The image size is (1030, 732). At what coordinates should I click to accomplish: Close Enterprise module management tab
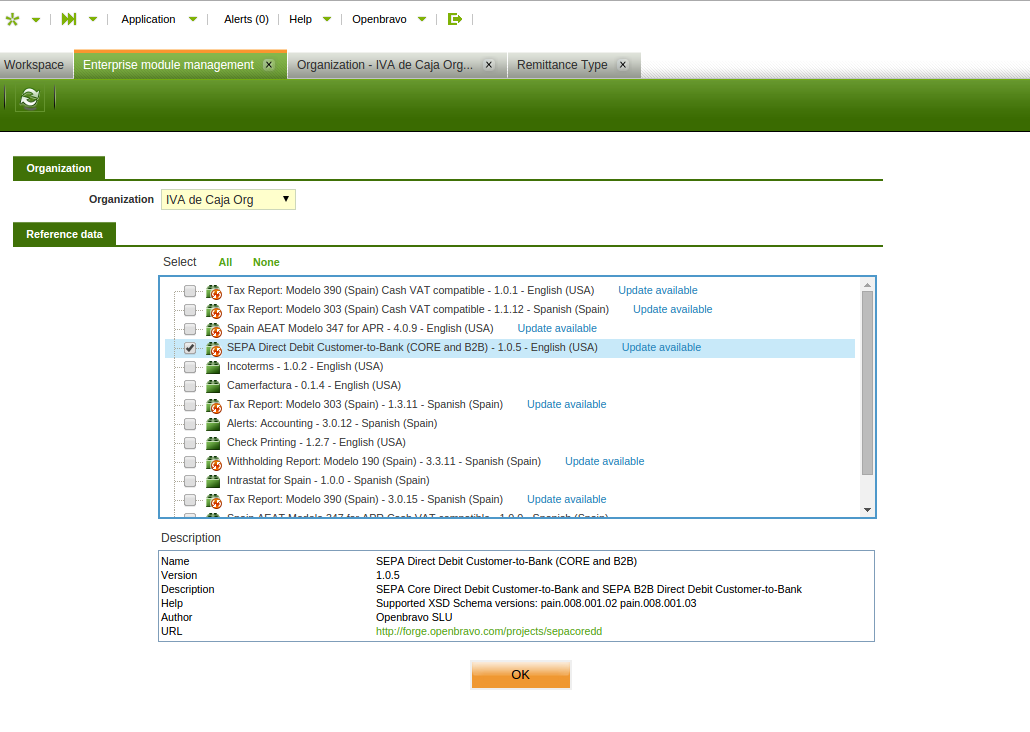[269, 64]
